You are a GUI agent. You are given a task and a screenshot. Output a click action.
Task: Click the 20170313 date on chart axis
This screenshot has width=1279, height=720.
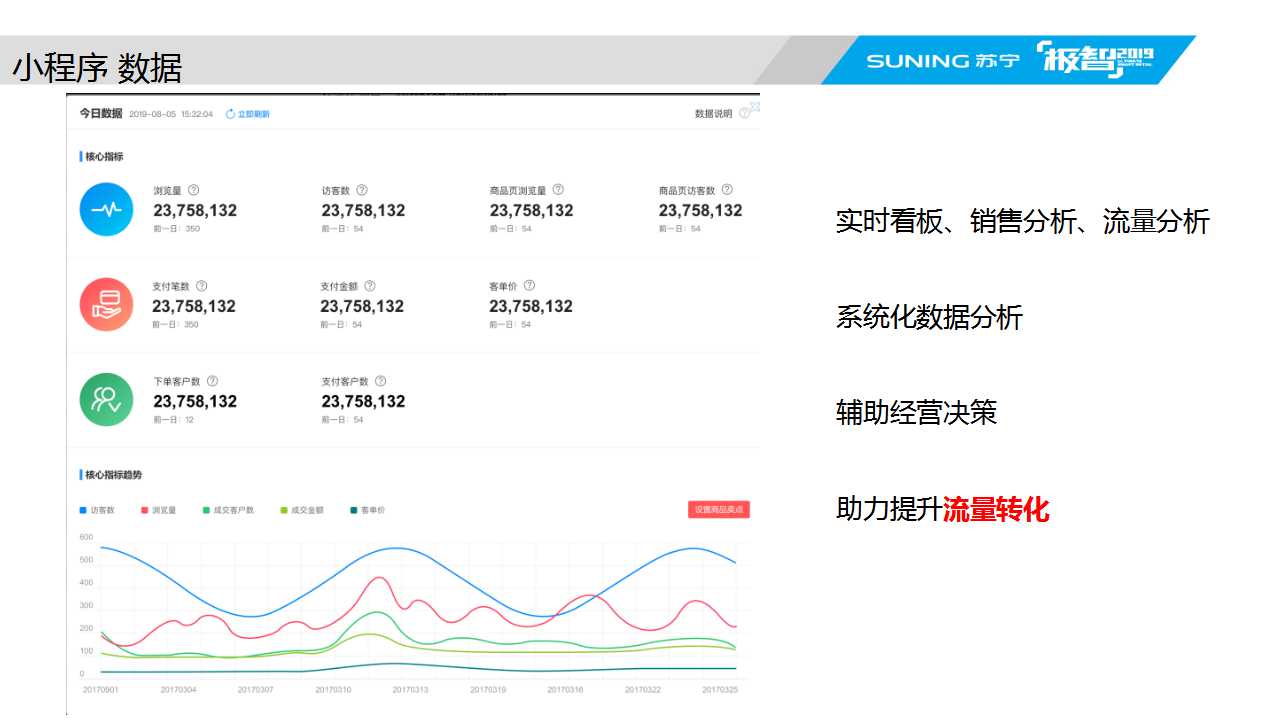410,689
